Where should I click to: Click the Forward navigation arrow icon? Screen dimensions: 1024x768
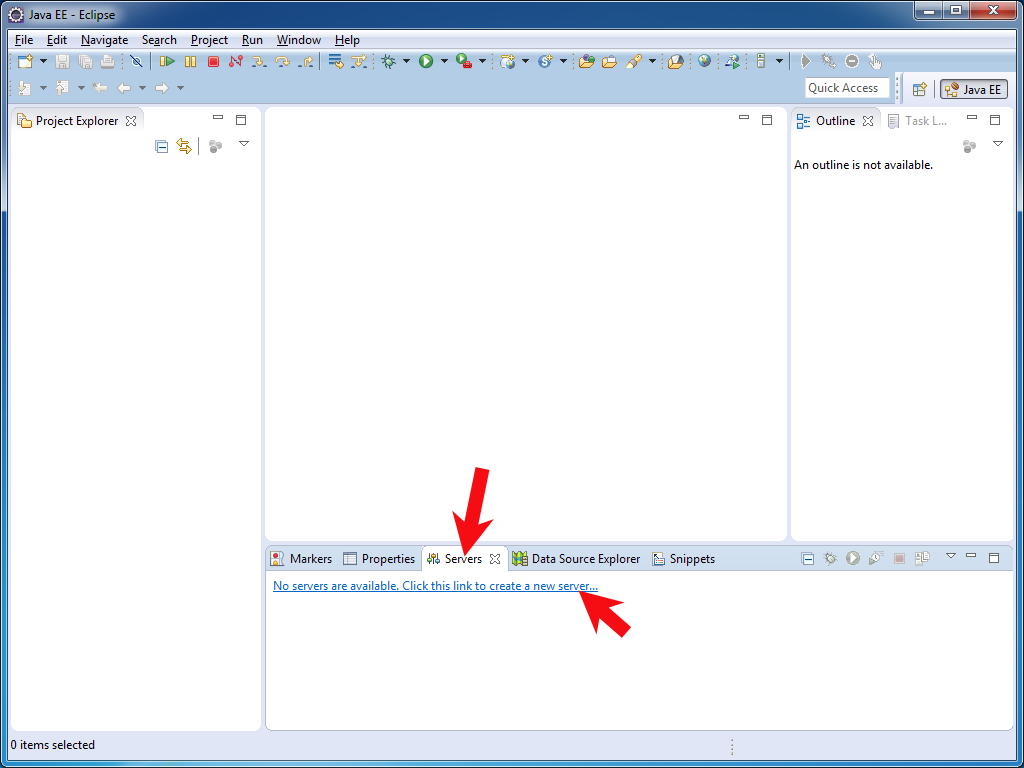161,88
